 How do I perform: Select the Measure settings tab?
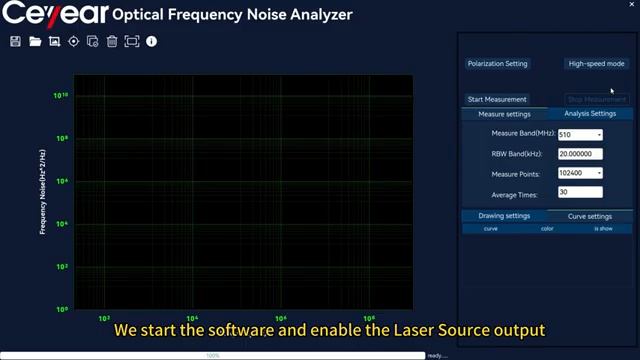tap(504, 114)
